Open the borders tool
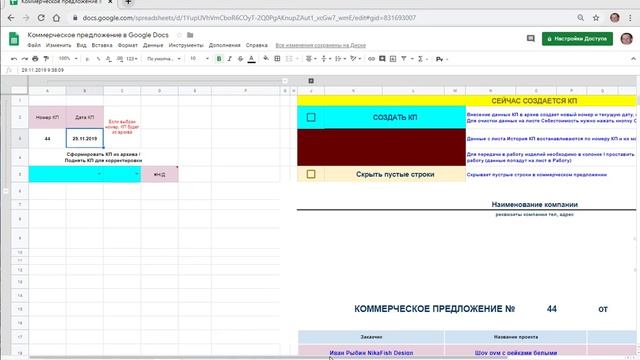 click(277, 59)
